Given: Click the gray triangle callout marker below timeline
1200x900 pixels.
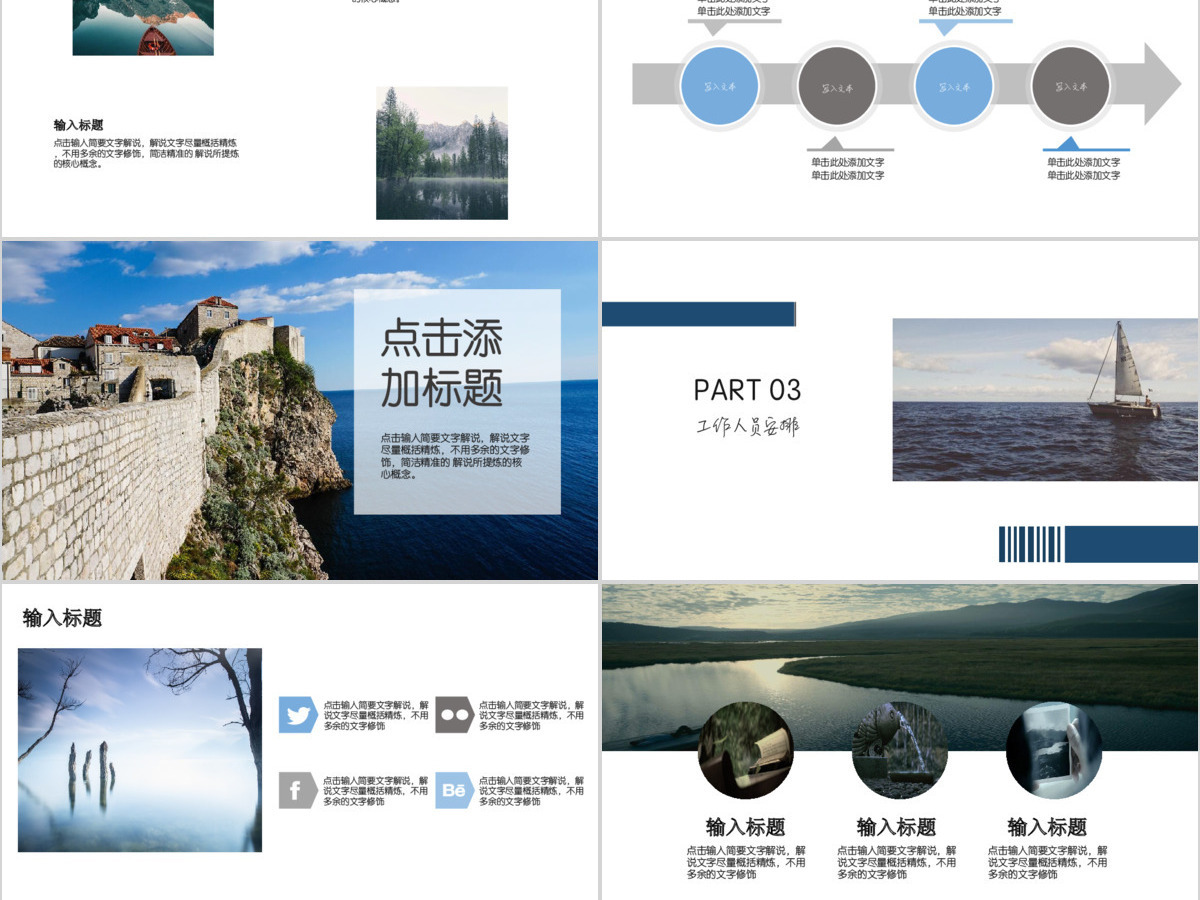Looking at the screenshot, I should (830, 143).
